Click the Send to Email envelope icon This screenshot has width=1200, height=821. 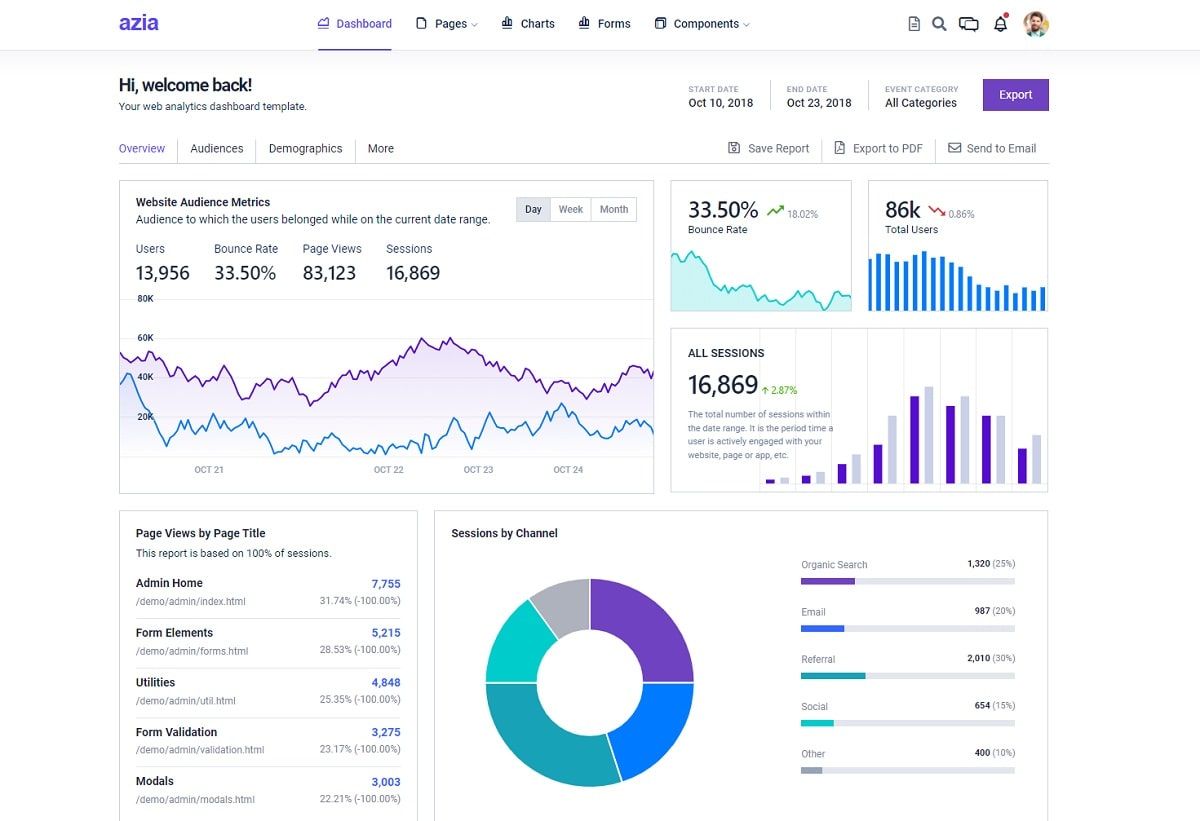coord(954,148)
